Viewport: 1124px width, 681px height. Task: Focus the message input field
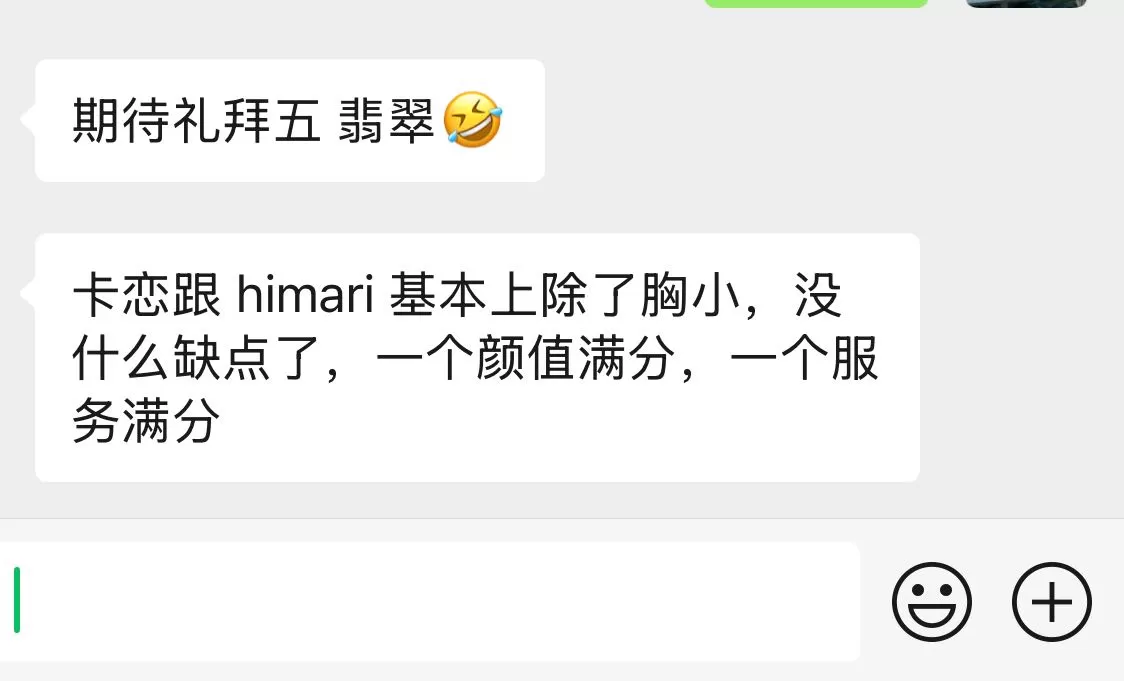pyautogui.click(x=429, y=601)
